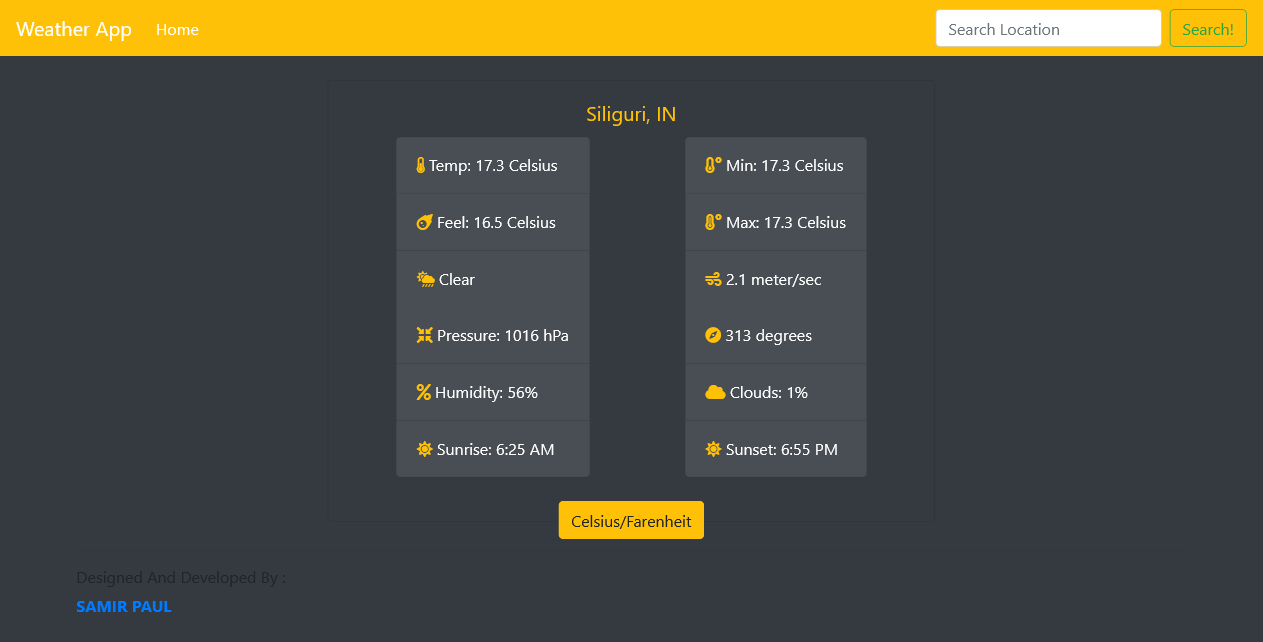
Task: Click the Weather App brand title
Action: click(x=74, y=29)
